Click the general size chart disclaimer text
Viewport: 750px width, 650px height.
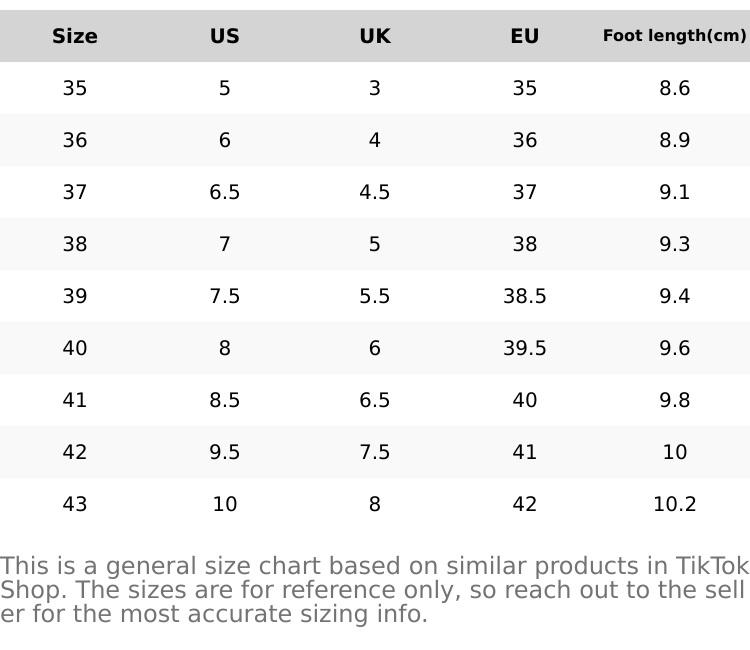(374, 590)
